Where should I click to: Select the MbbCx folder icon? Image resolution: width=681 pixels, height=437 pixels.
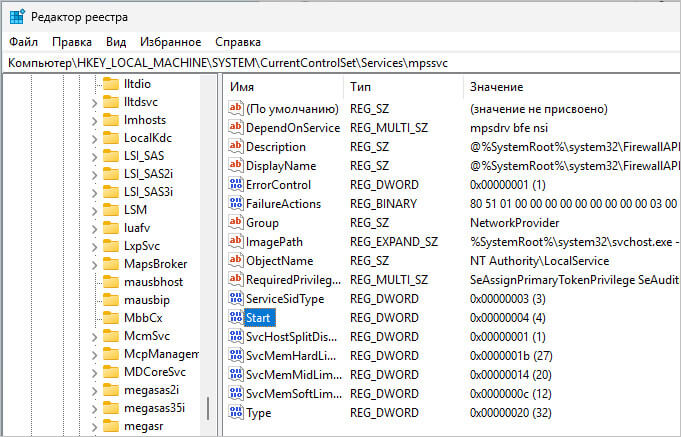pyautogui.click(x=111, y=318)
